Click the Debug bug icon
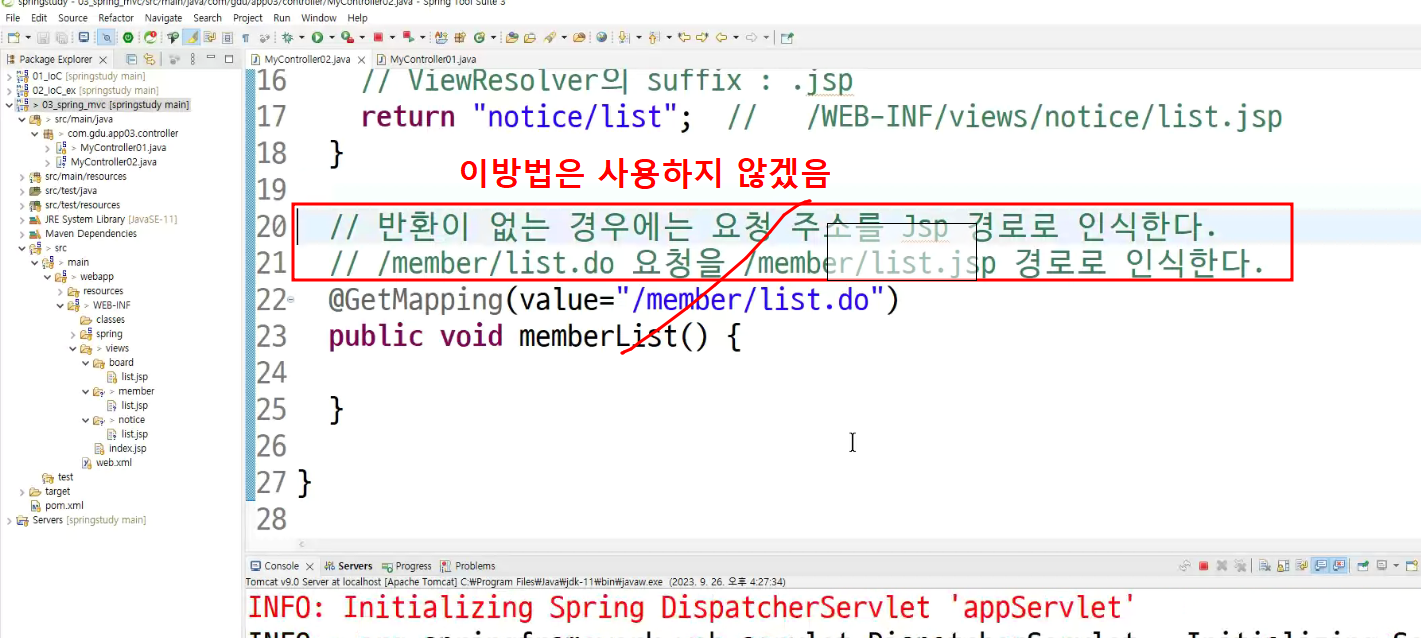1421x638 pixels. (x=287, y=38)
